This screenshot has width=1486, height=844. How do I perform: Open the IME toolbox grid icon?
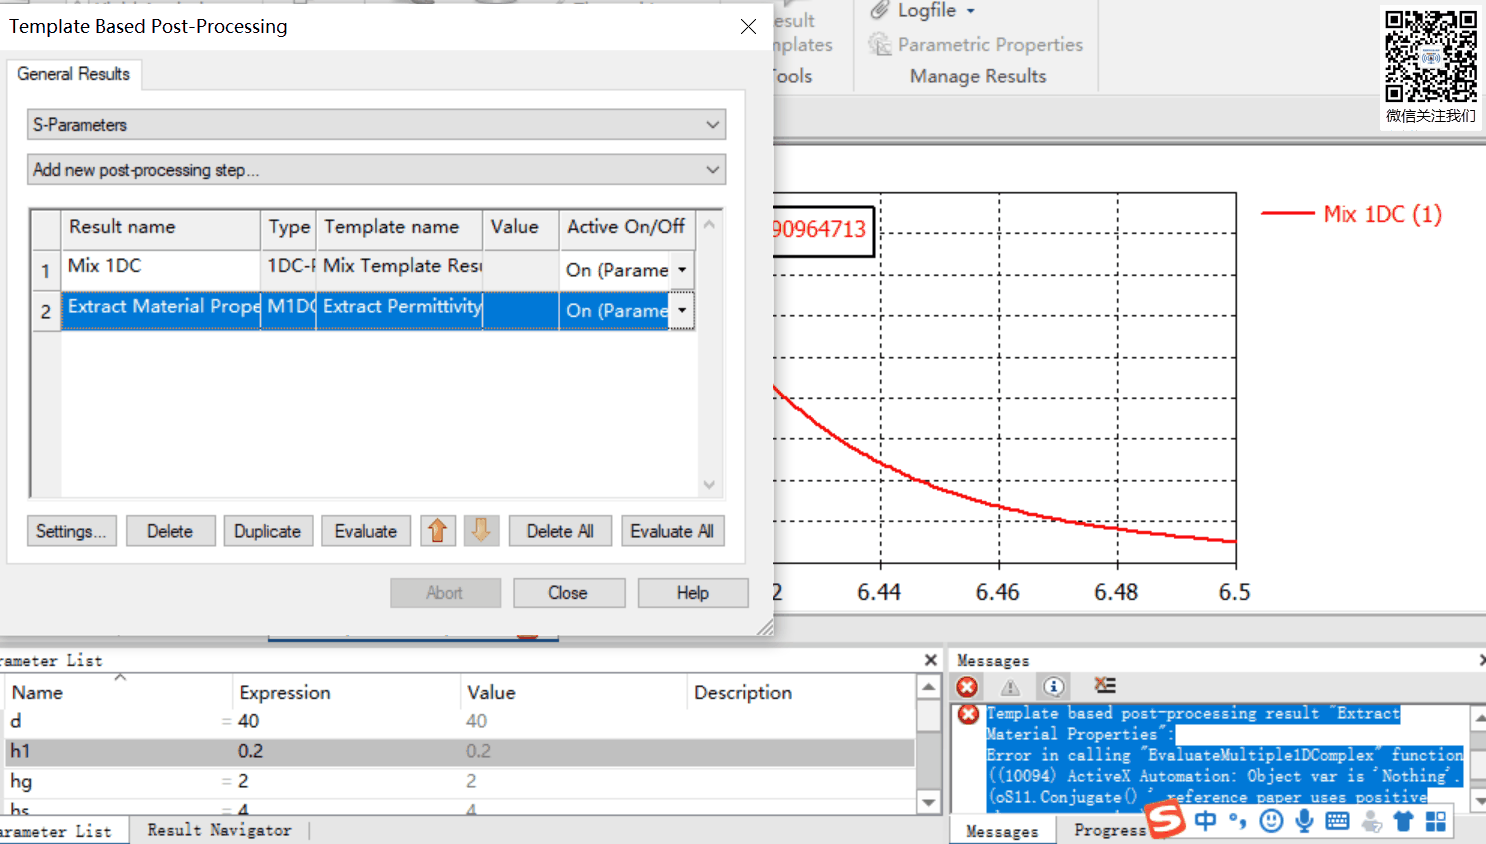(1436, 821)
